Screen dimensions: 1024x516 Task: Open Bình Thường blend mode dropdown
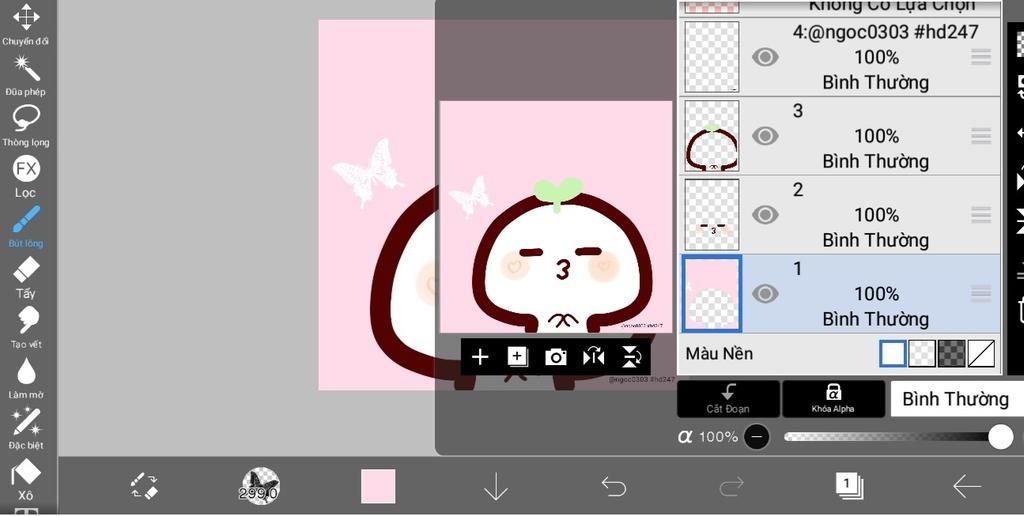click(x=957, y=399)
